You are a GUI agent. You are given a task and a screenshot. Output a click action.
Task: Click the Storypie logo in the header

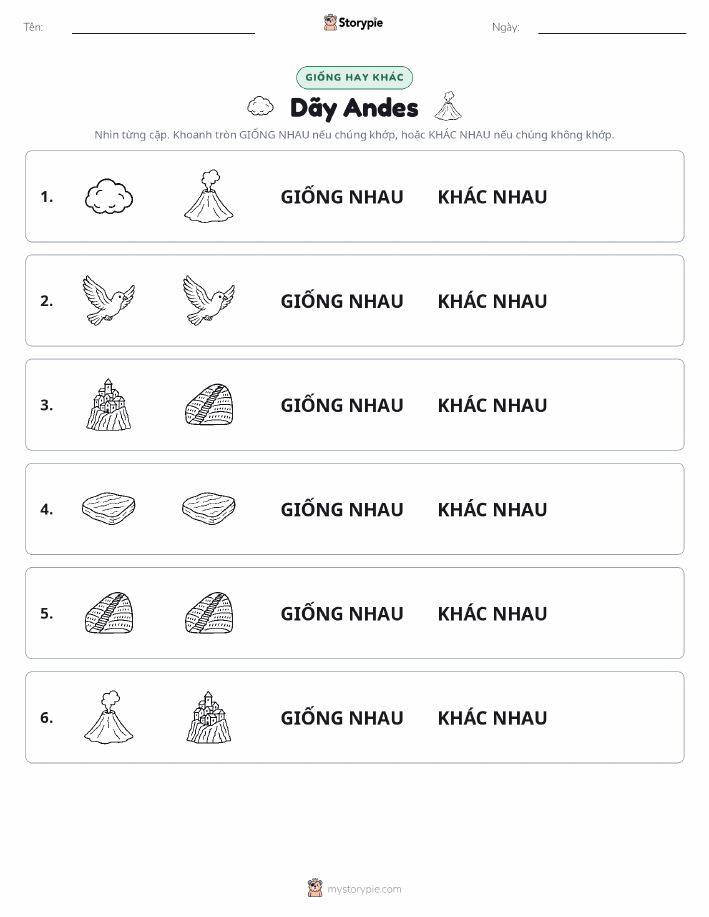pos(353,23)
